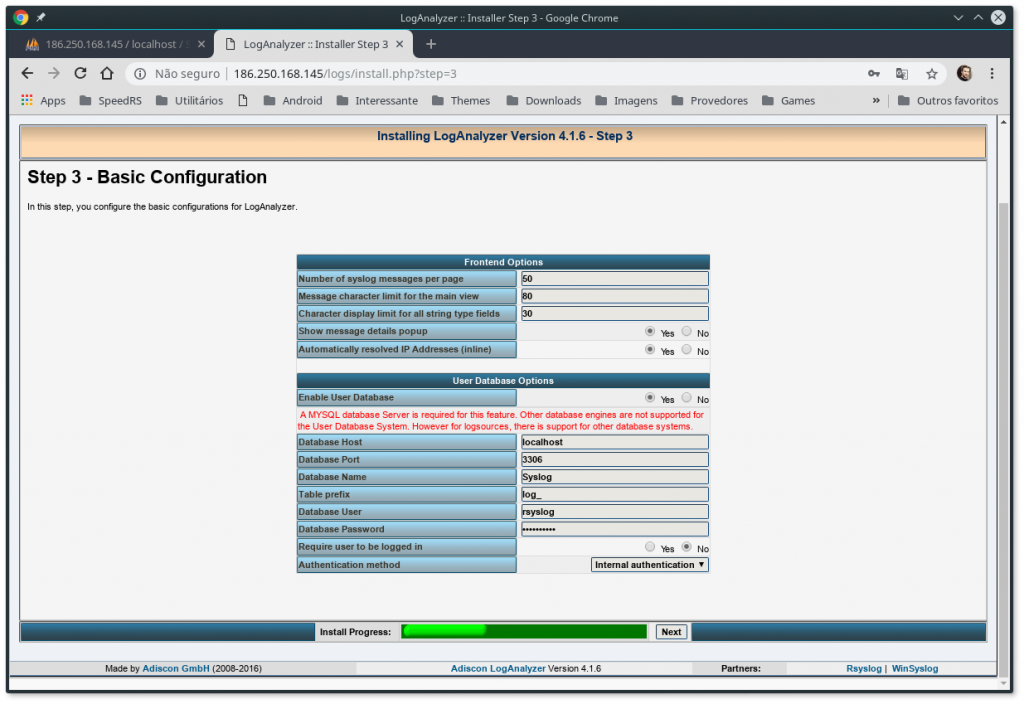Click the page reload icon
The image size is (1024, 704).
(x=80, y=73)
